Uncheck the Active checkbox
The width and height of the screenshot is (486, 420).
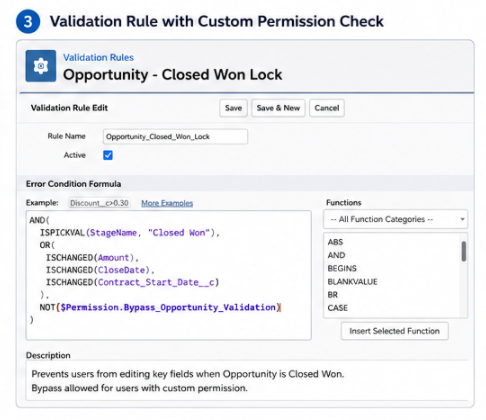click(108, 155)
